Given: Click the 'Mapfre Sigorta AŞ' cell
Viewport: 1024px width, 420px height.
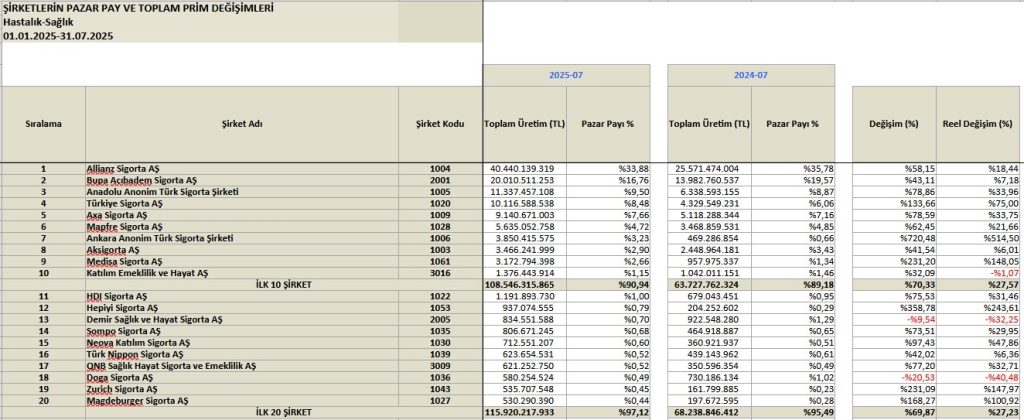Looking at the screenshot, I should point(242,226).
